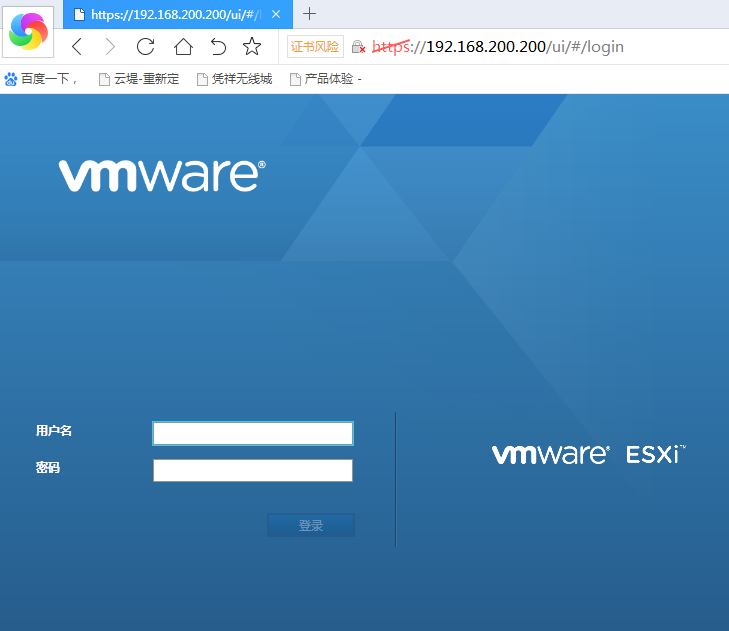Click the 密码 label
The height and width of the screenshot is (631, 729).
48,467
